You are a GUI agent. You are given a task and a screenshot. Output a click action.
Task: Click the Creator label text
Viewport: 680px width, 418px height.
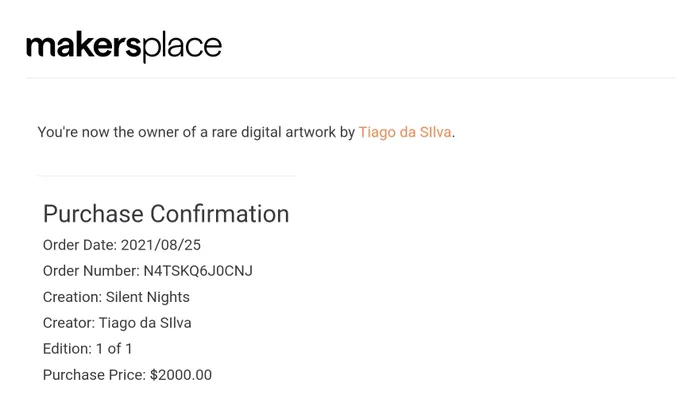pyautogui.click(x=69, y=323)
